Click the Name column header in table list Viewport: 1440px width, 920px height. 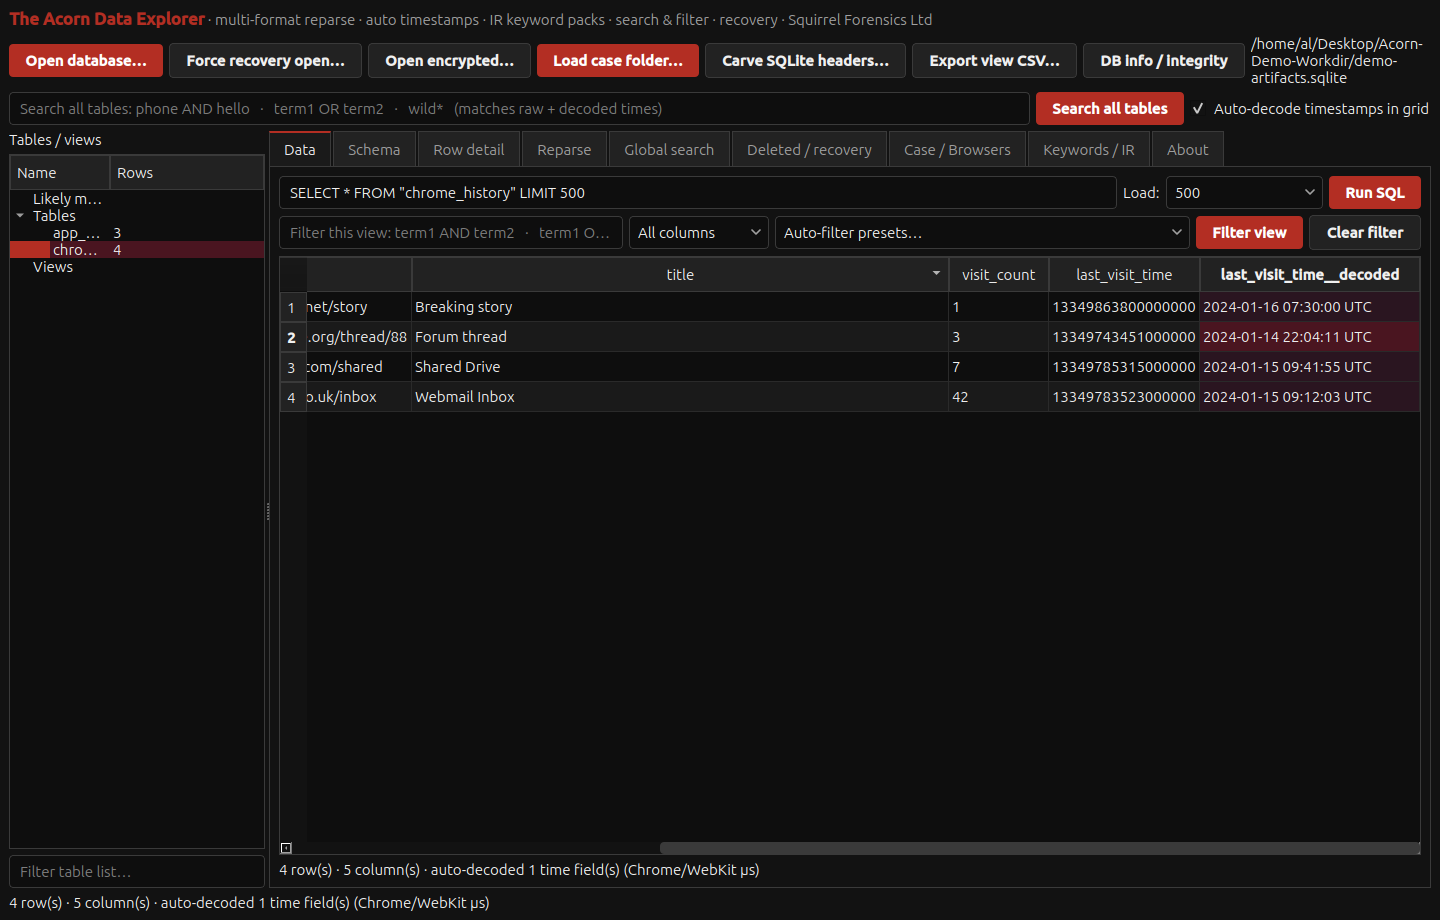[60, 172]
